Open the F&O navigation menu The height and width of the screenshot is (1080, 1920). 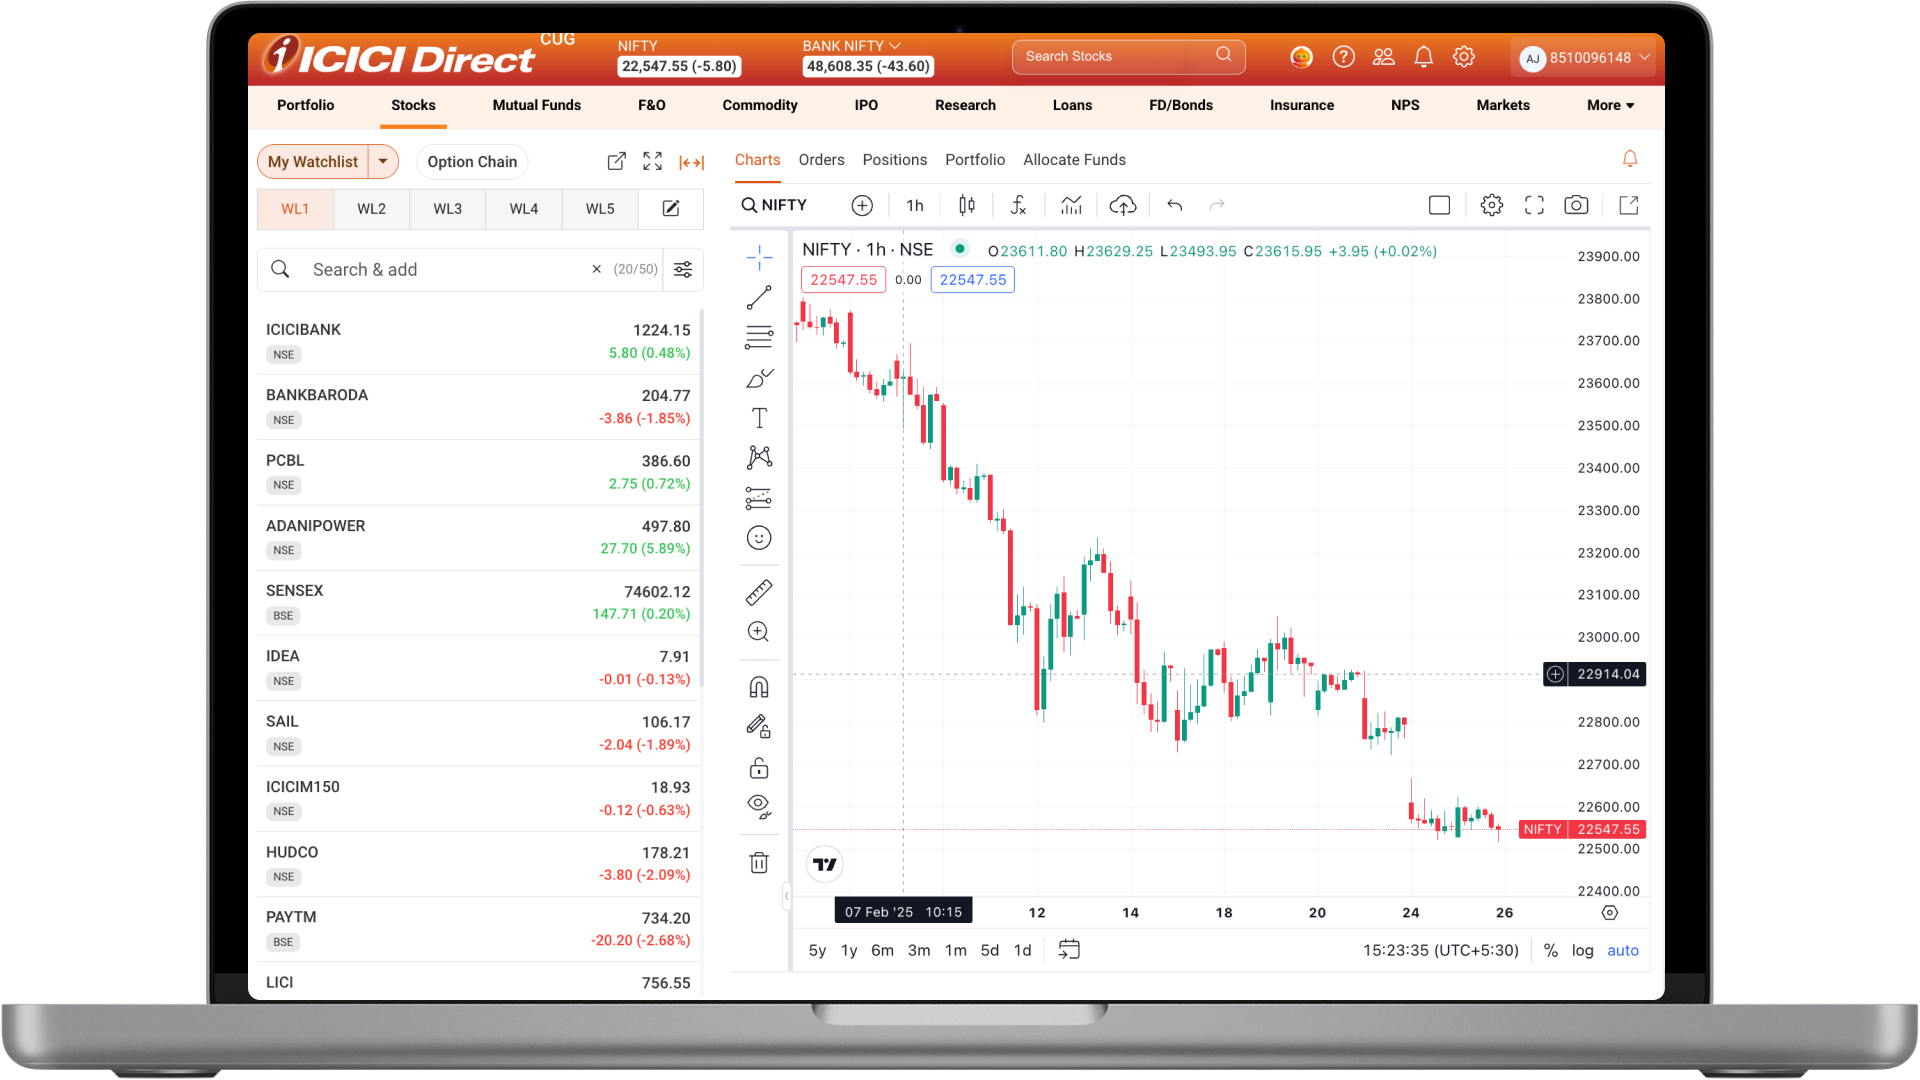(x=652, y=105)
